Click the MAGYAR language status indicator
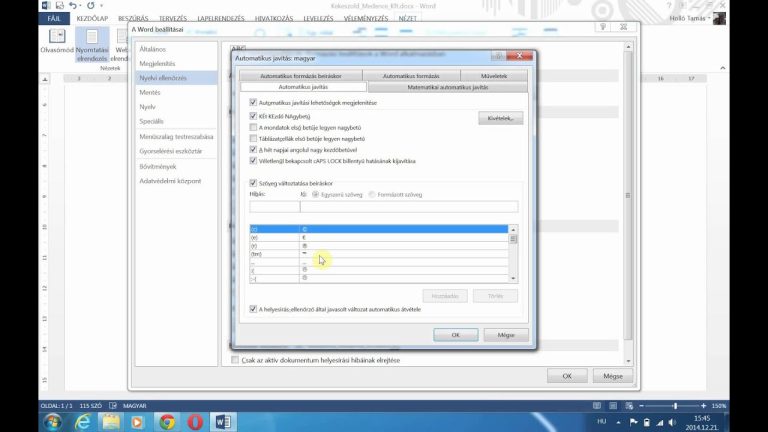This screenshot has height=432, width=768. point(135,406)
